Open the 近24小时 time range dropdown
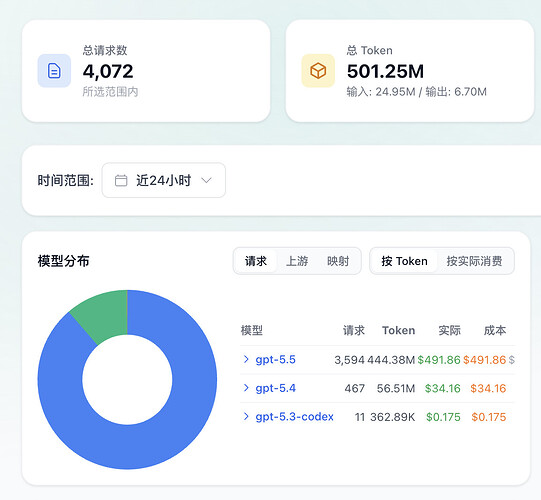541x500 pixels. click(164, 180)
